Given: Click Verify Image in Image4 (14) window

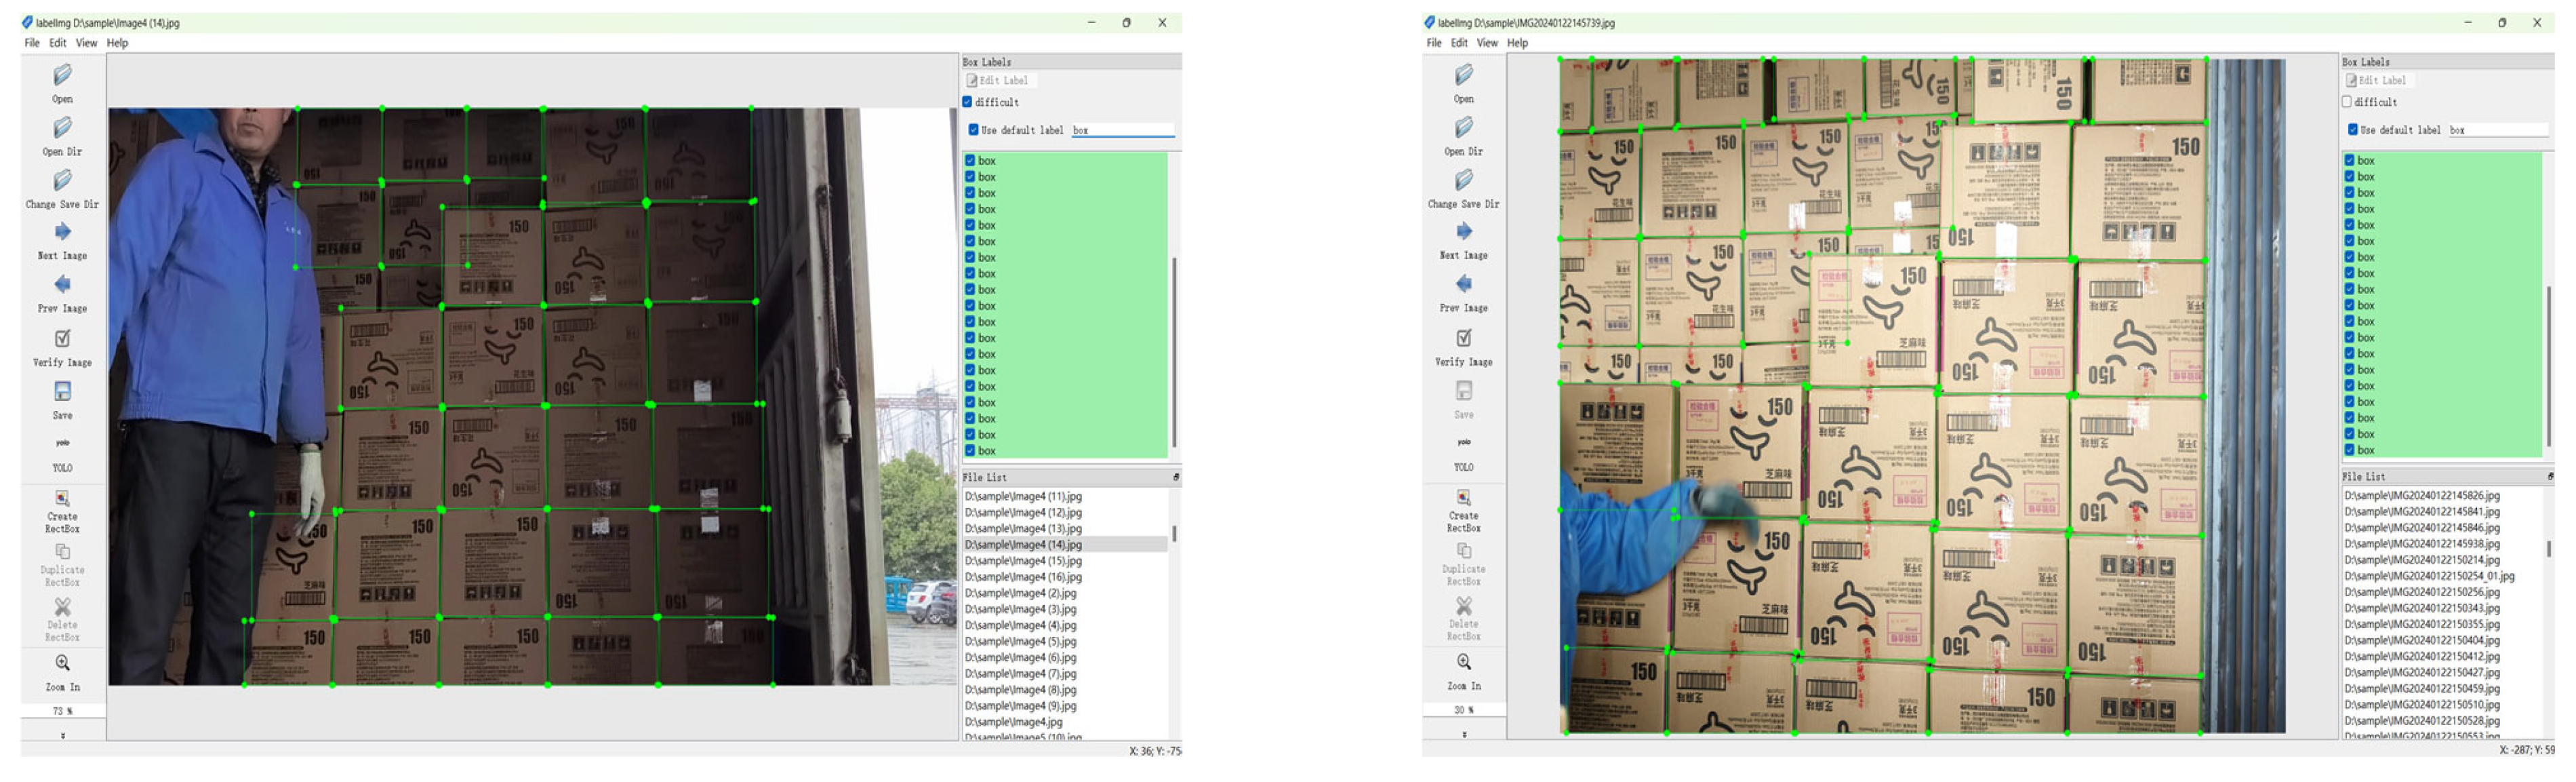Looking at the screenshot, I should [x=62, y=339].
